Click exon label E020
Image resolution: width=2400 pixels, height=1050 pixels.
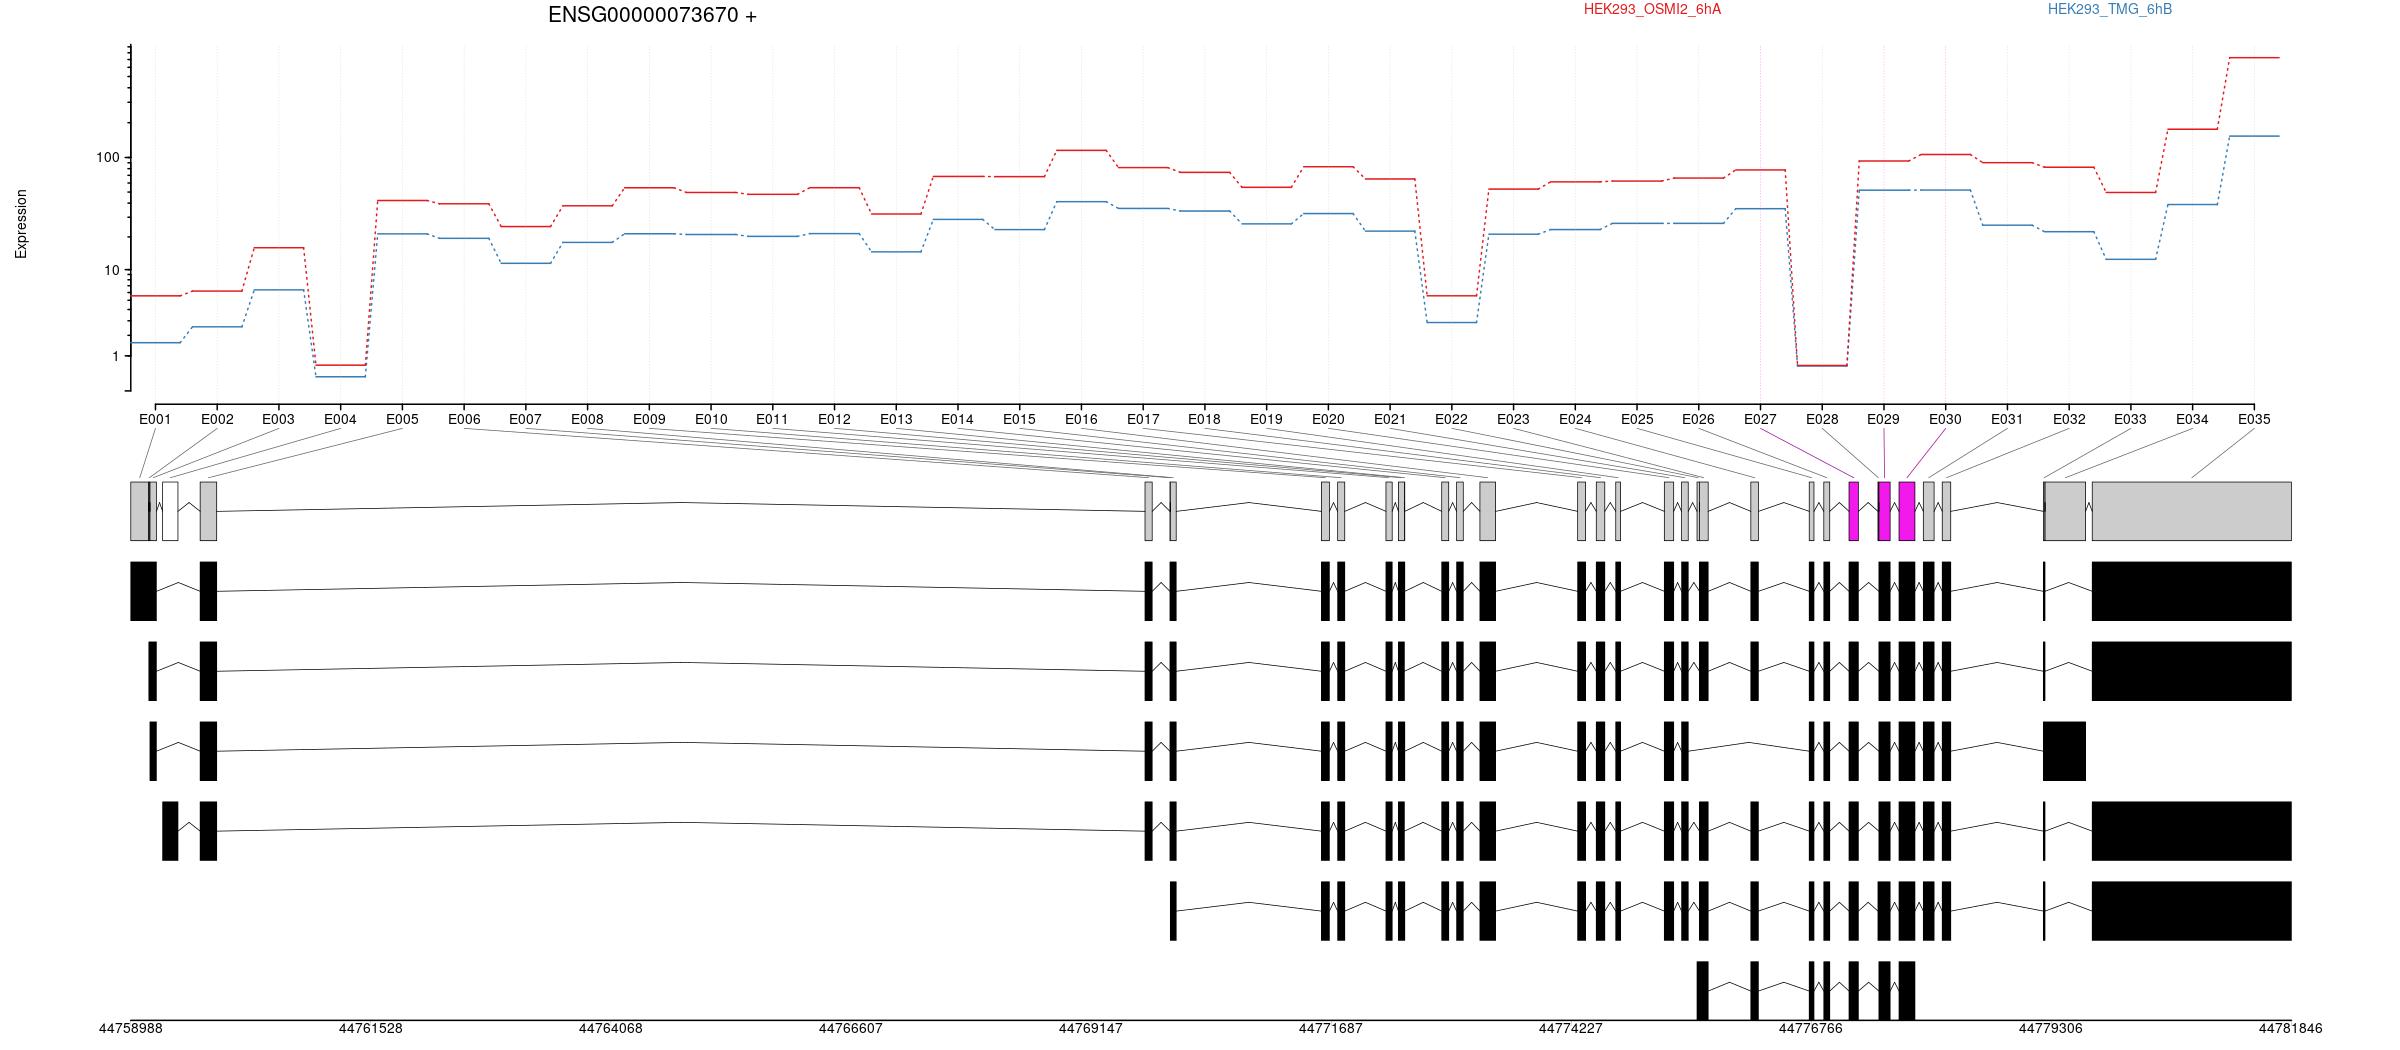click(1328, 419)
